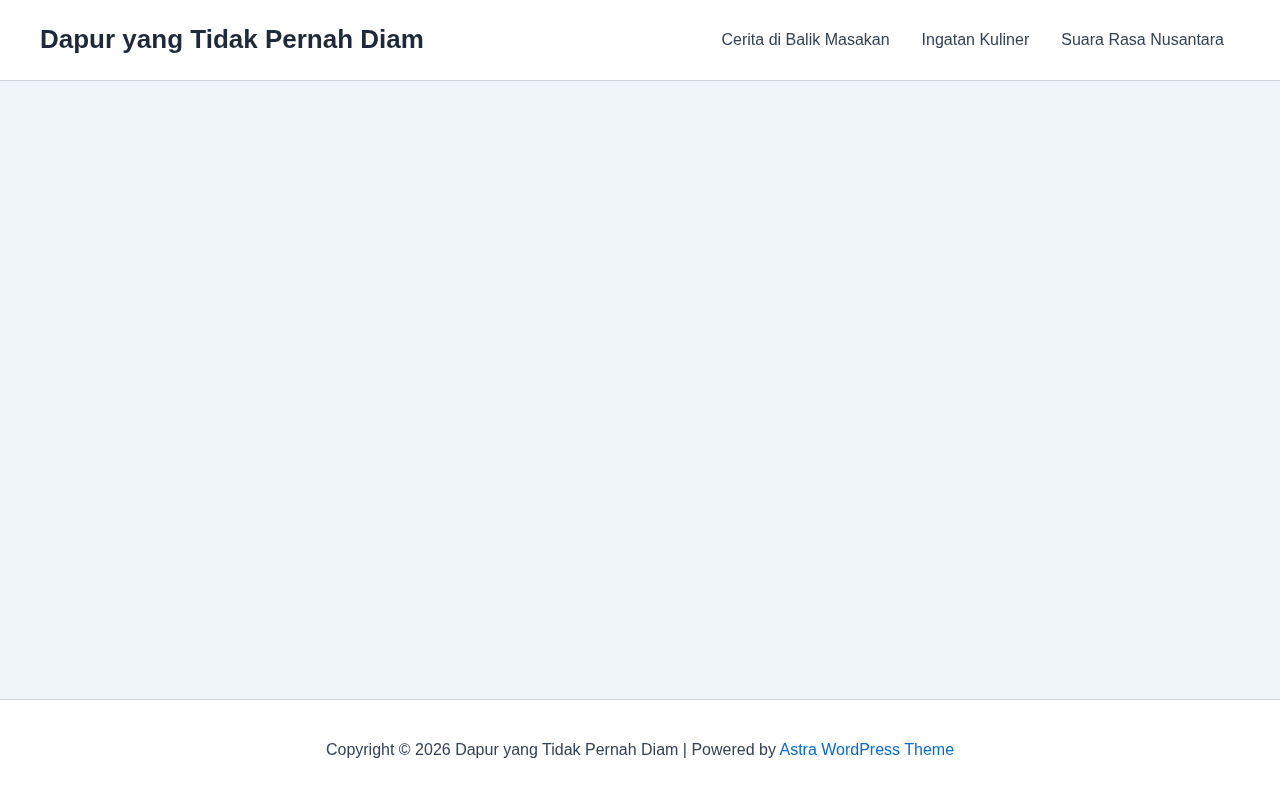The image size is (1280, 800).
Task: Click the empty main content area
Action: coord(640,390)
